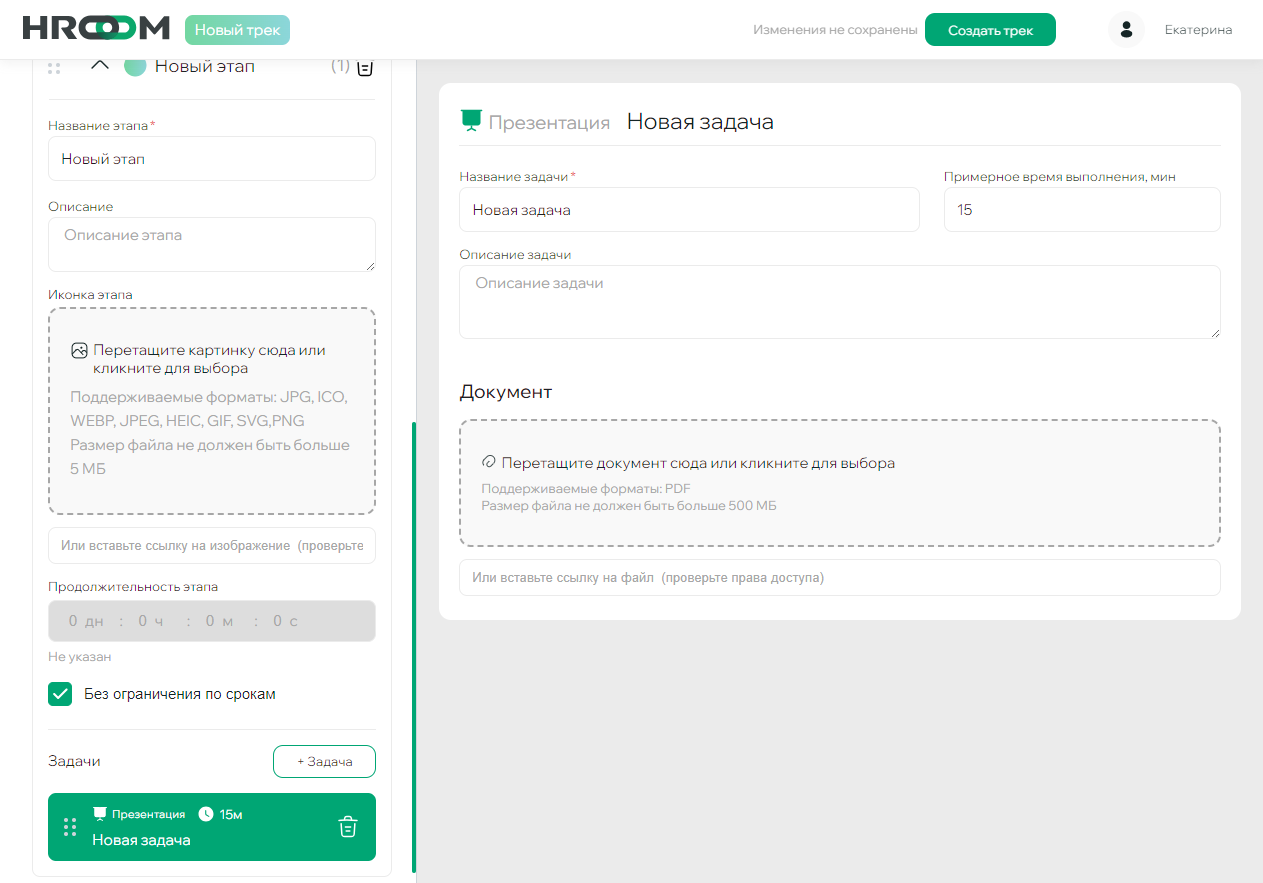Delete the Новый этап stage using trash icon
The height and width of the screenshot is (883, 1263).
coord(365,67)
